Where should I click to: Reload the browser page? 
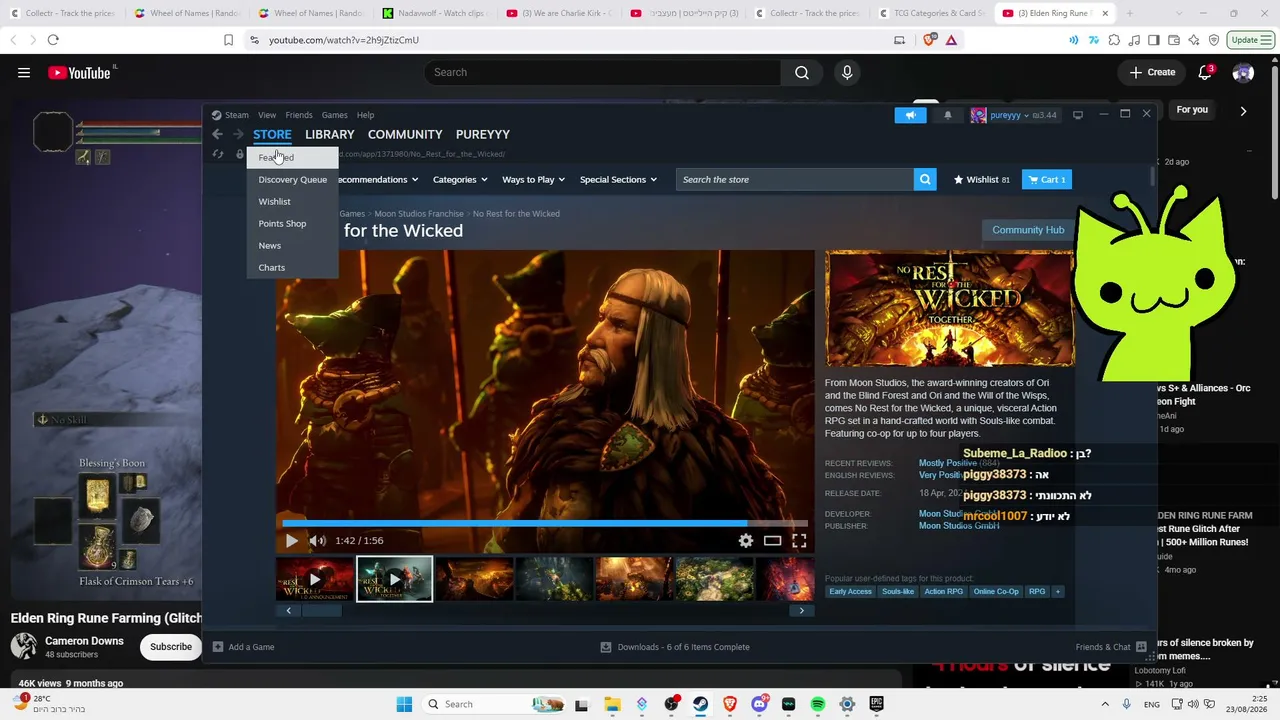point(53,40)
